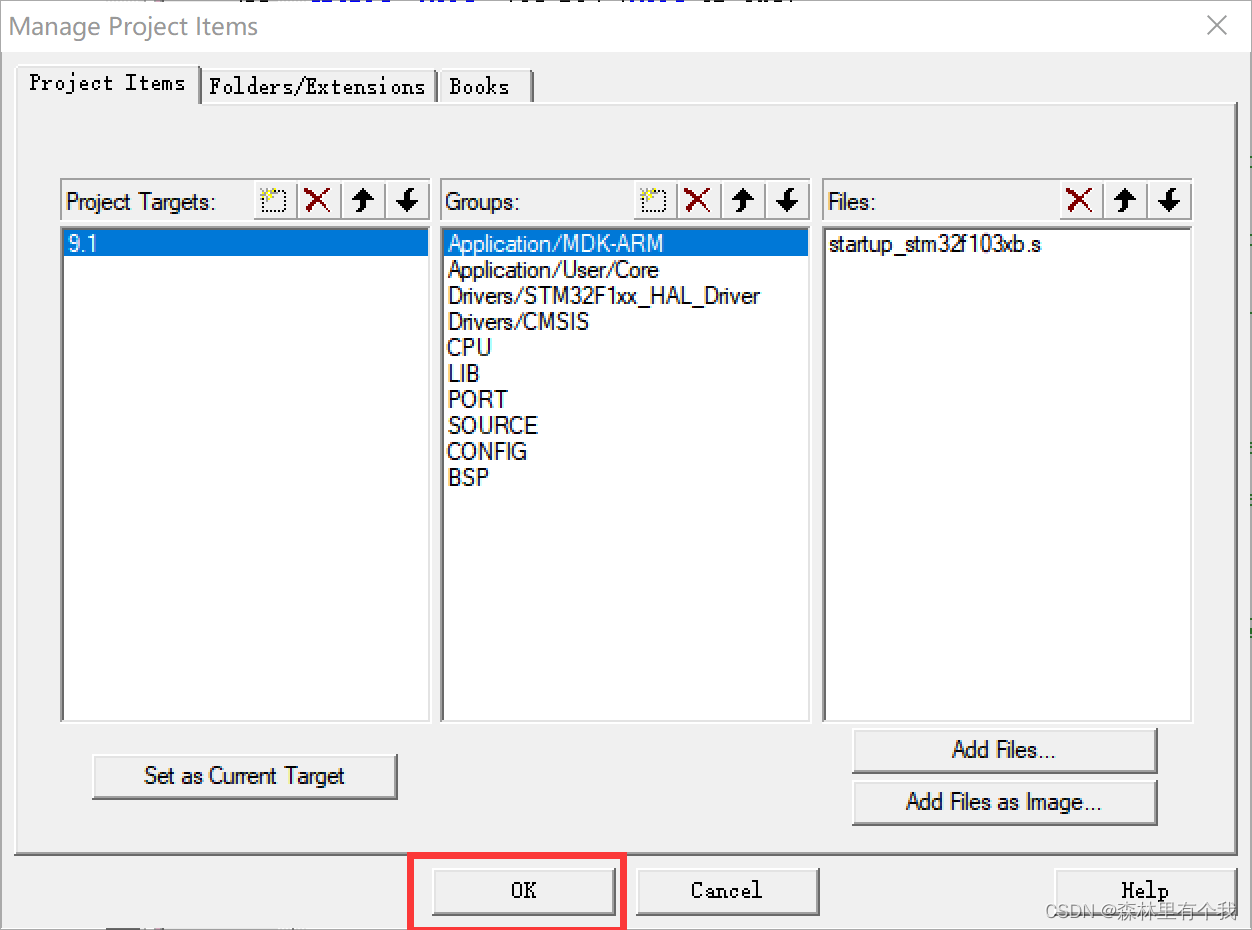The height and width of the screenshot is (930, 1252).
Task: Select the Application/User/Core group
Action: (x=625, y=270)
